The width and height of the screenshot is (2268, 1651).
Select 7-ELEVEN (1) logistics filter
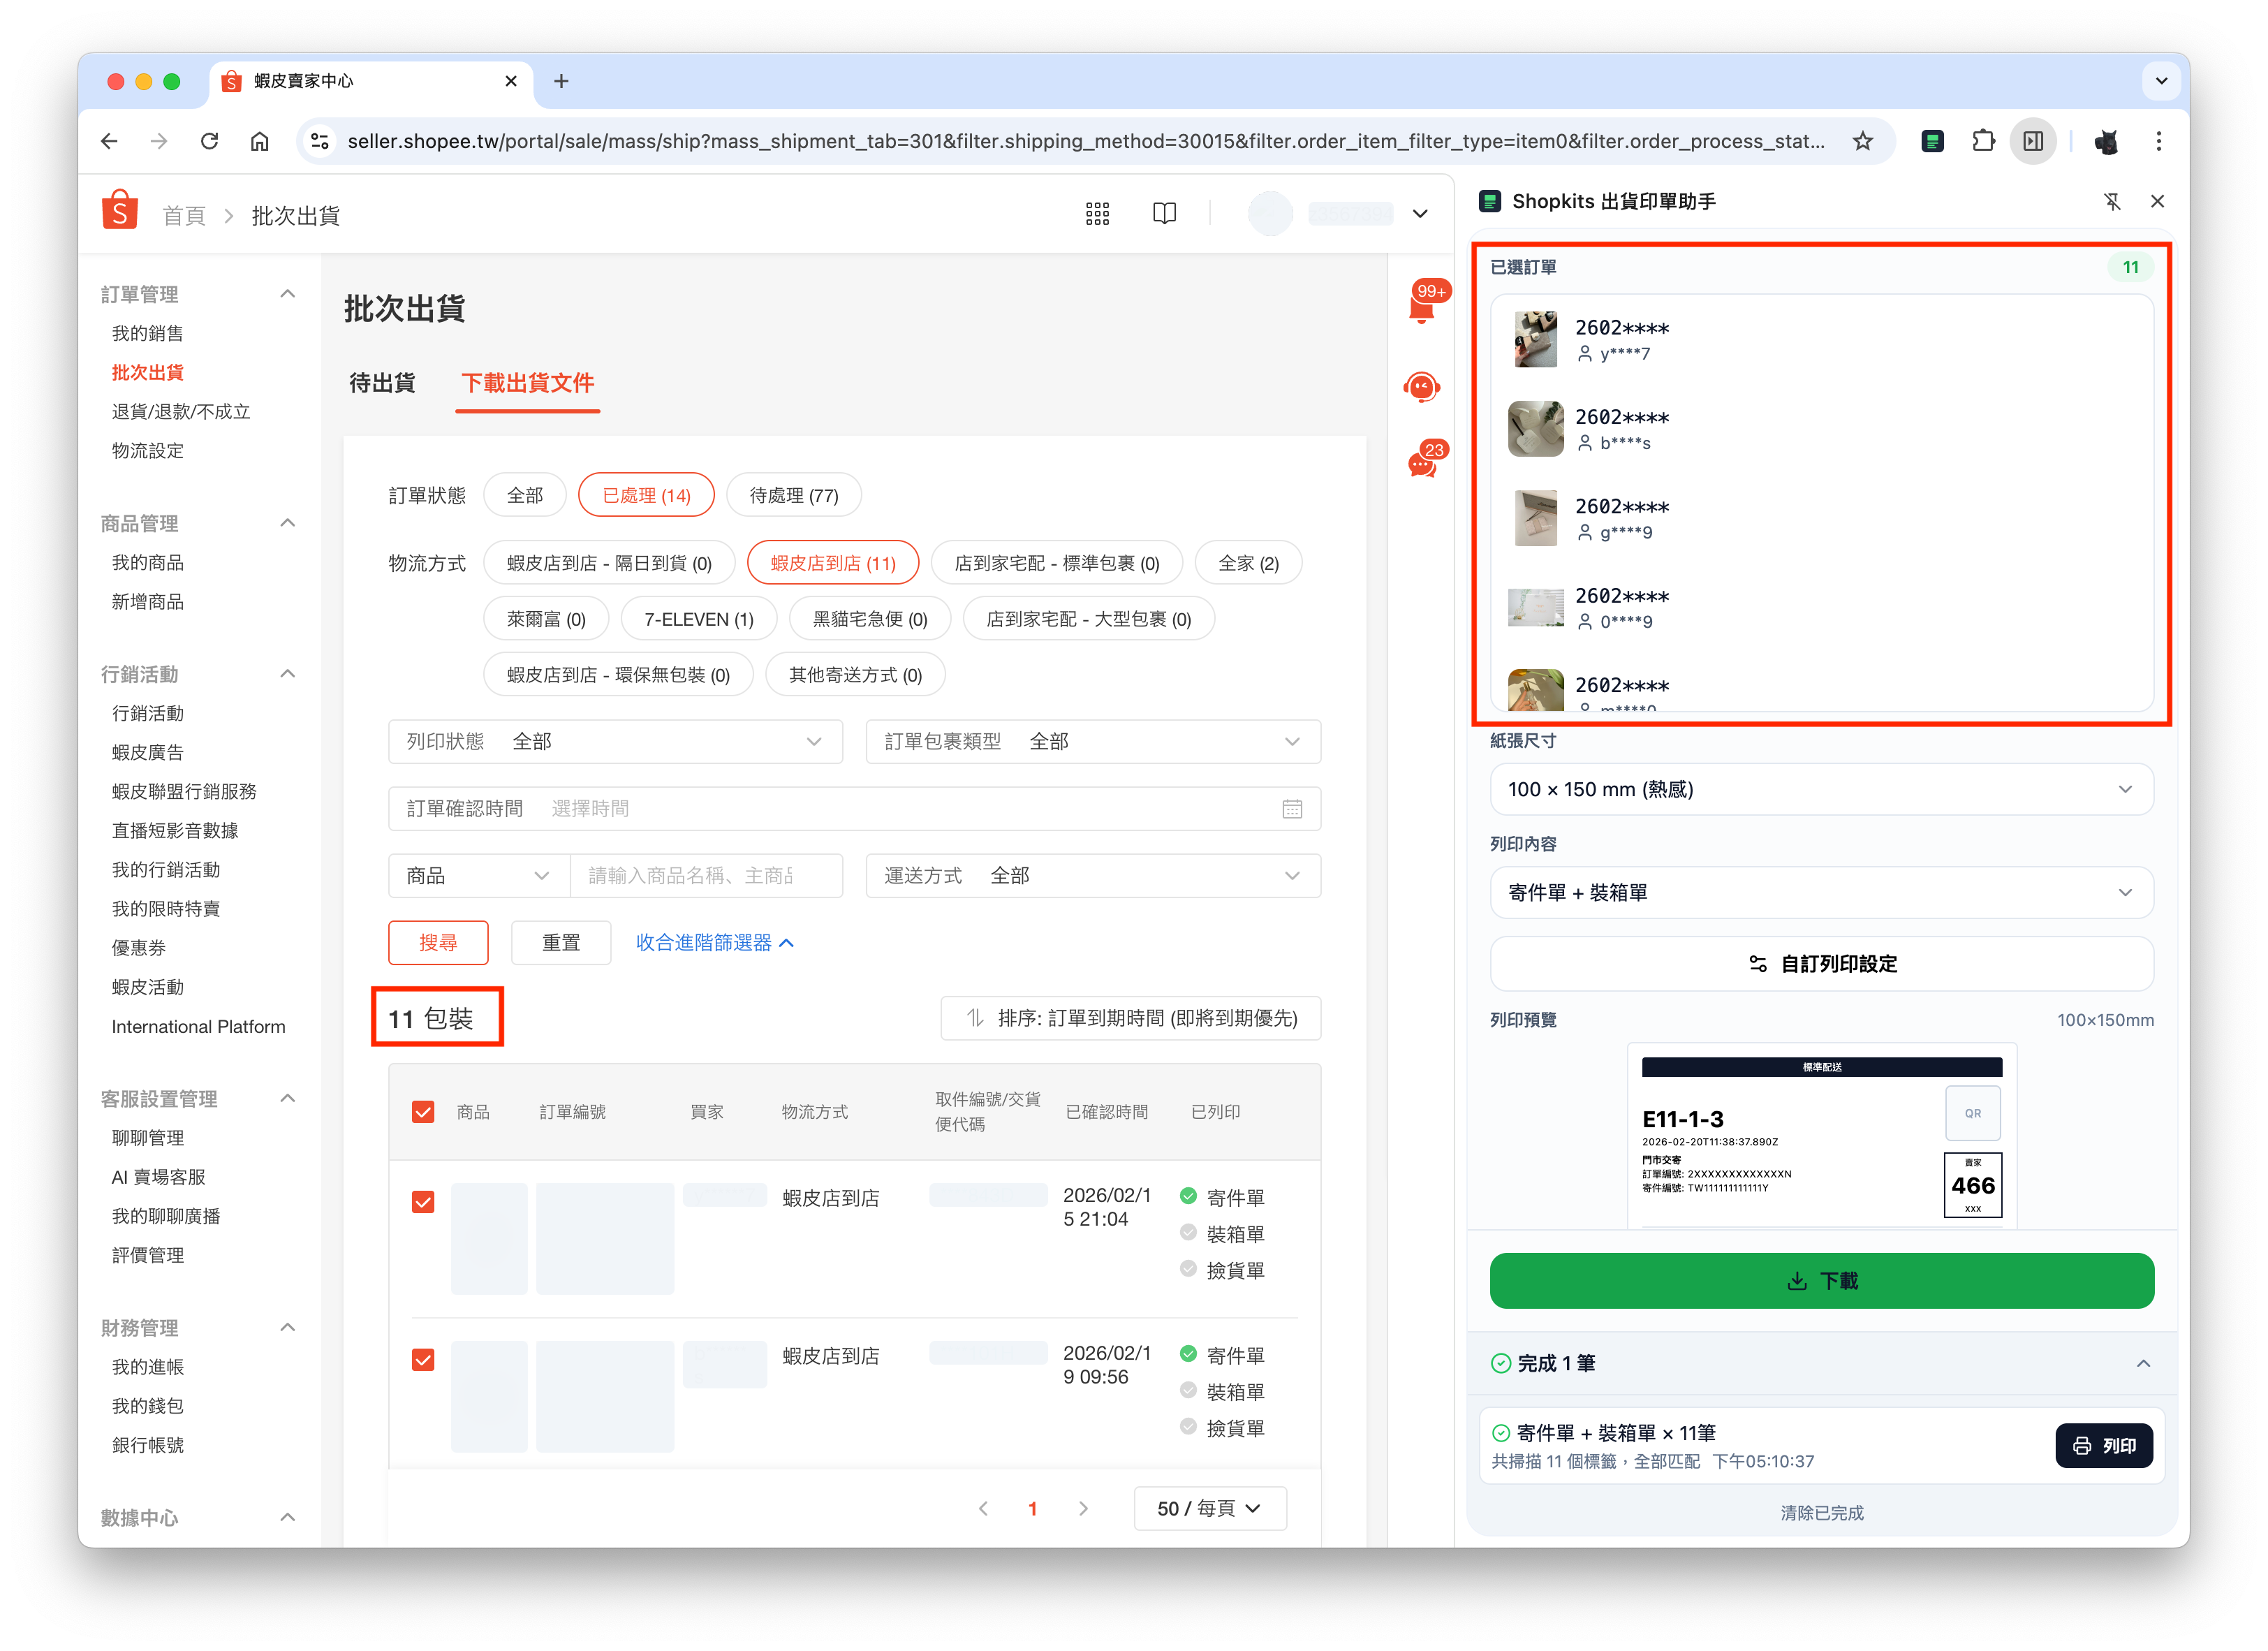tap(699, 619)
